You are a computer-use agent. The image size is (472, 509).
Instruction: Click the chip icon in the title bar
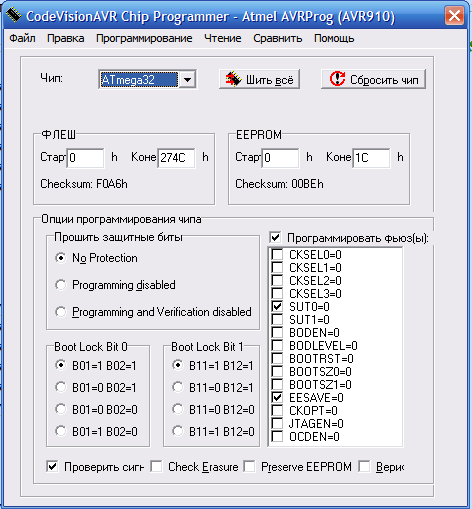pyautogui.click(x=14, y=15)
